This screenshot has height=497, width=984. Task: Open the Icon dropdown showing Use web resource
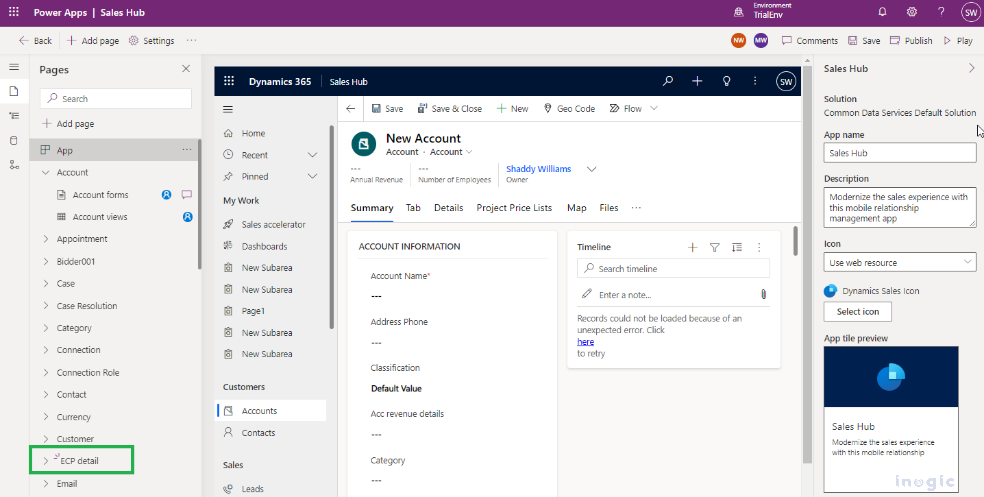click(900, 262)
